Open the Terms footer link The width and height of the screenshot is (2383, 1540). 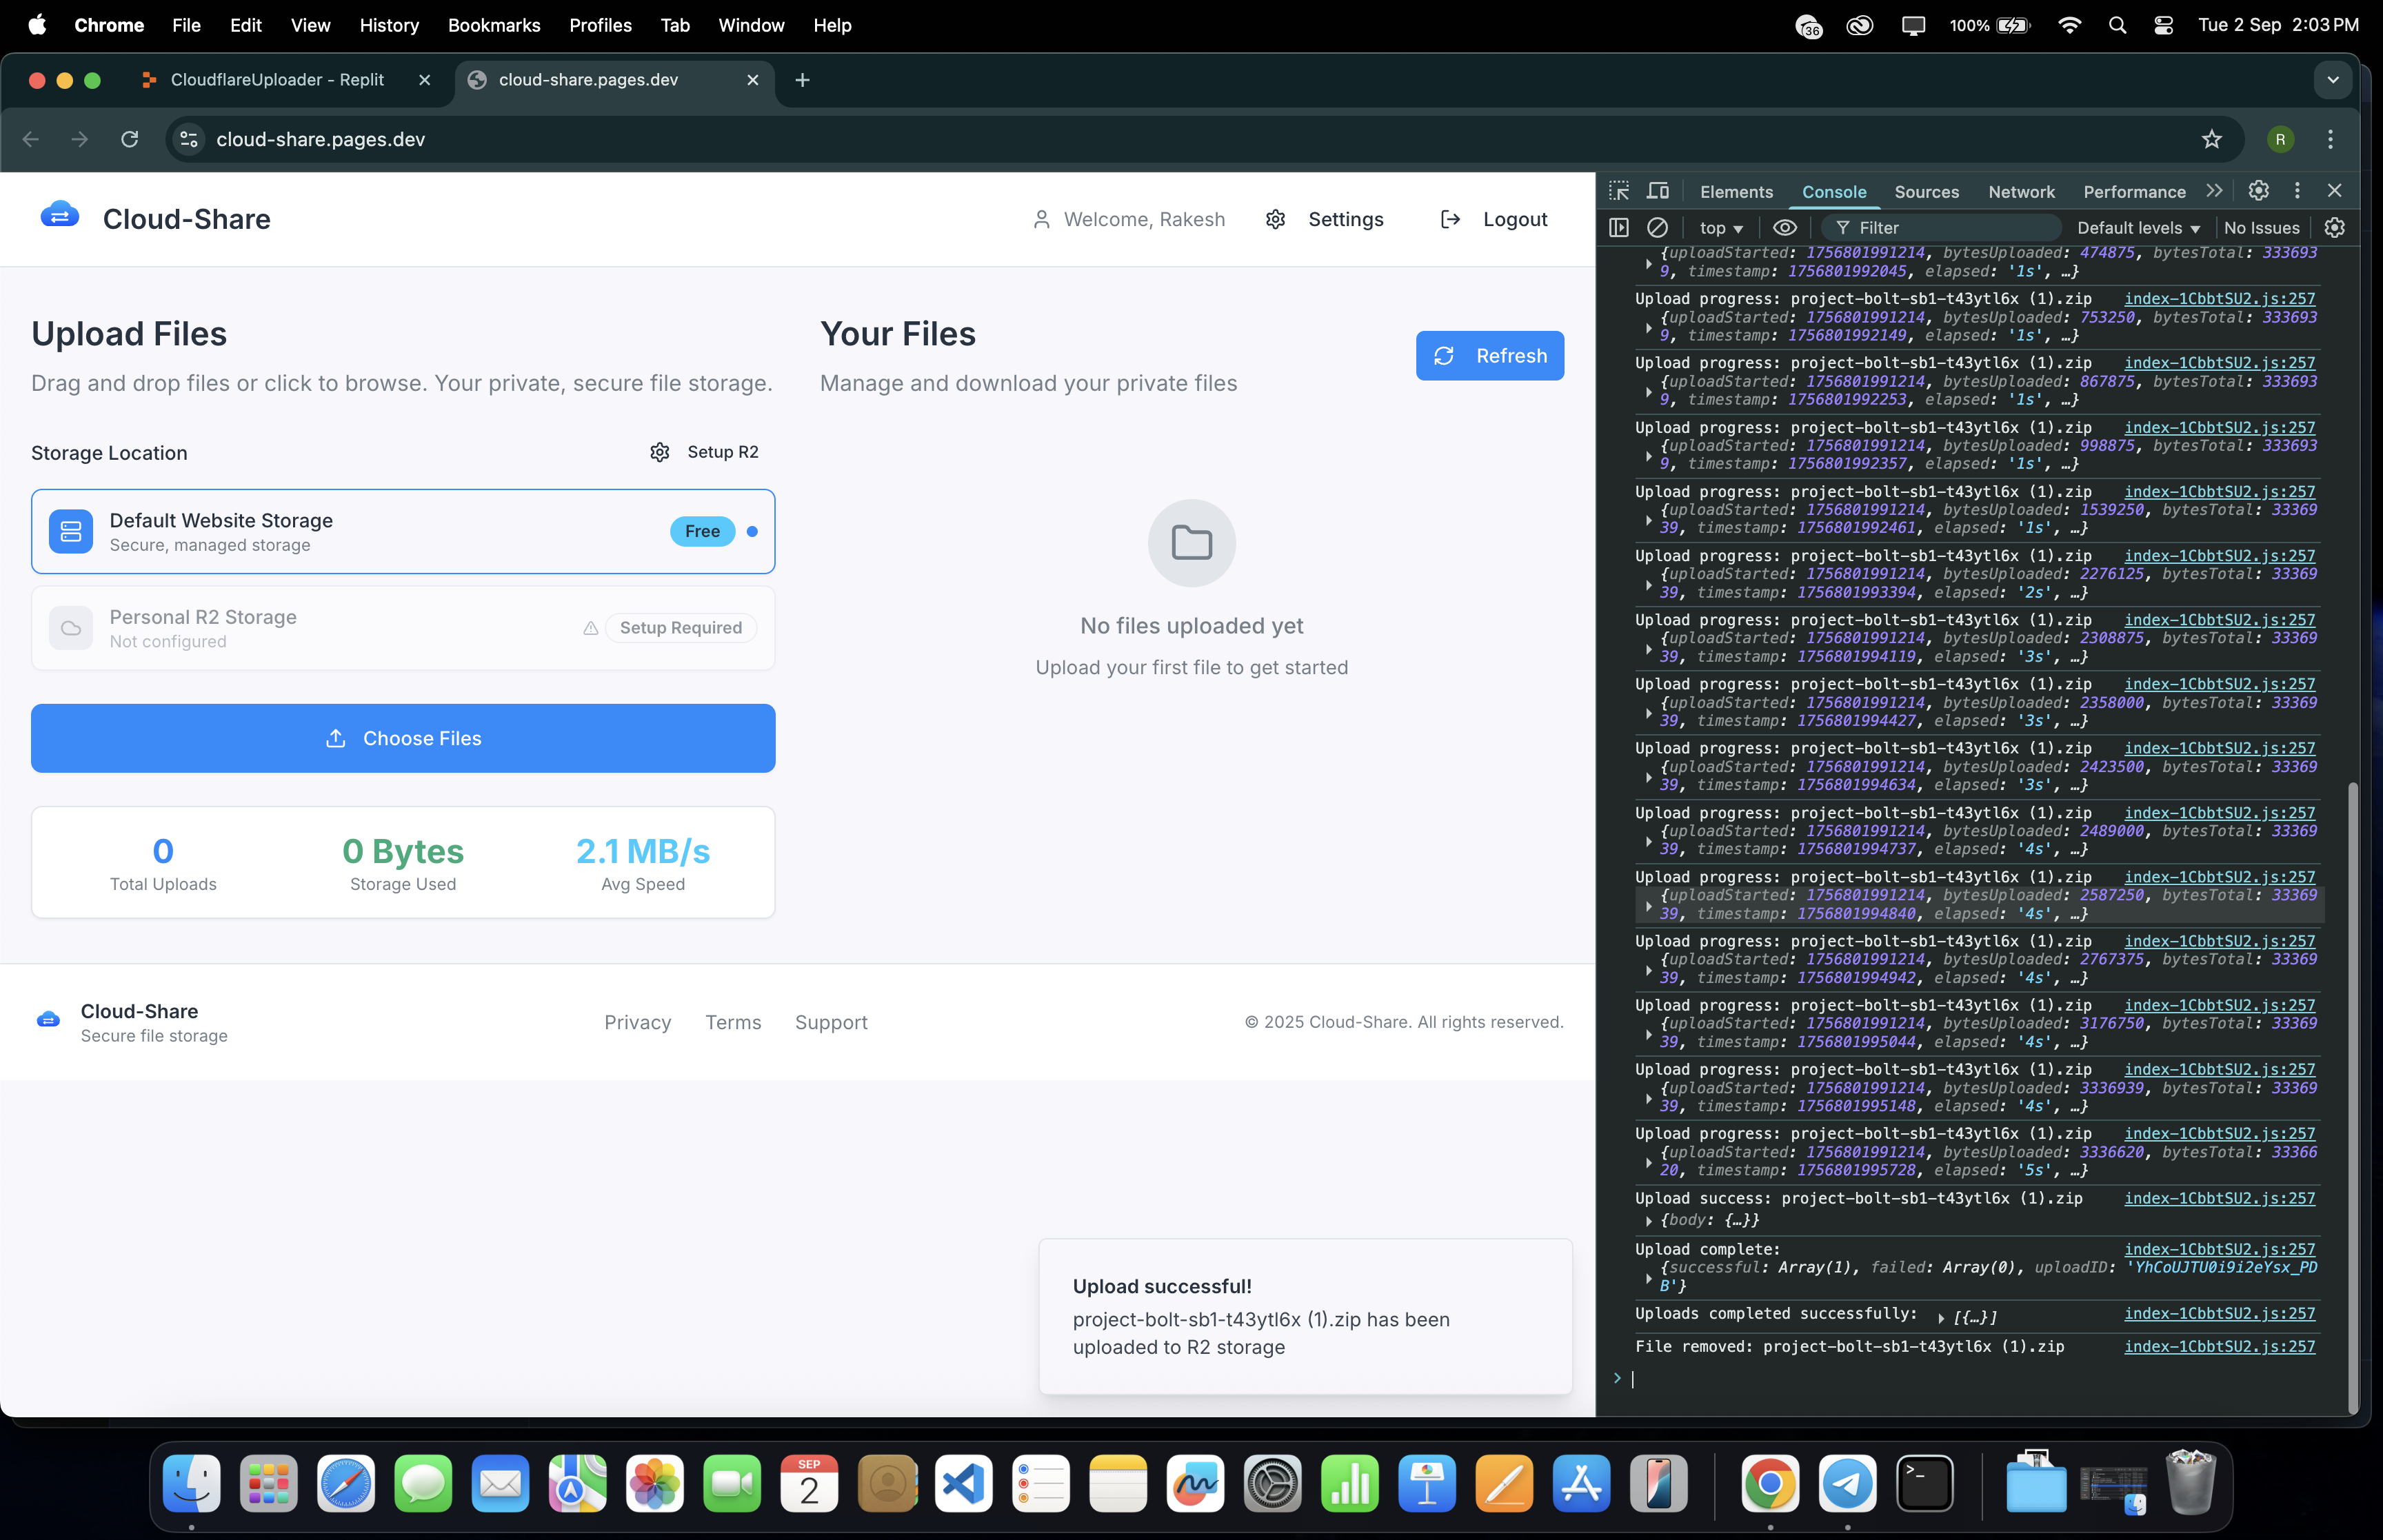(733, 1022)
